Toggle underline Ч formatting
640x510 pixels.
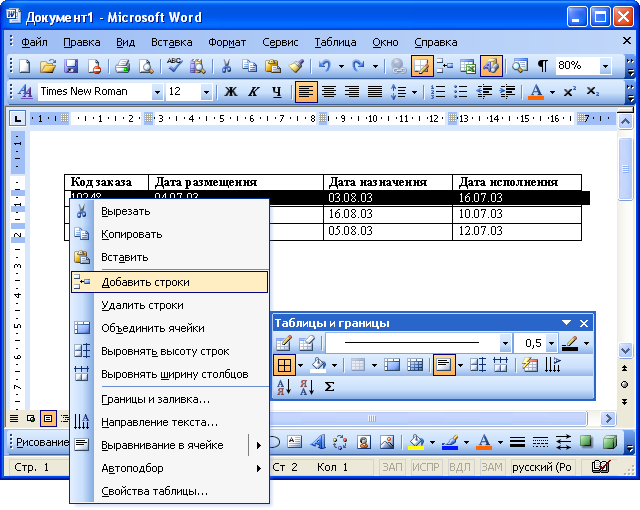click(x=277, y=92)
